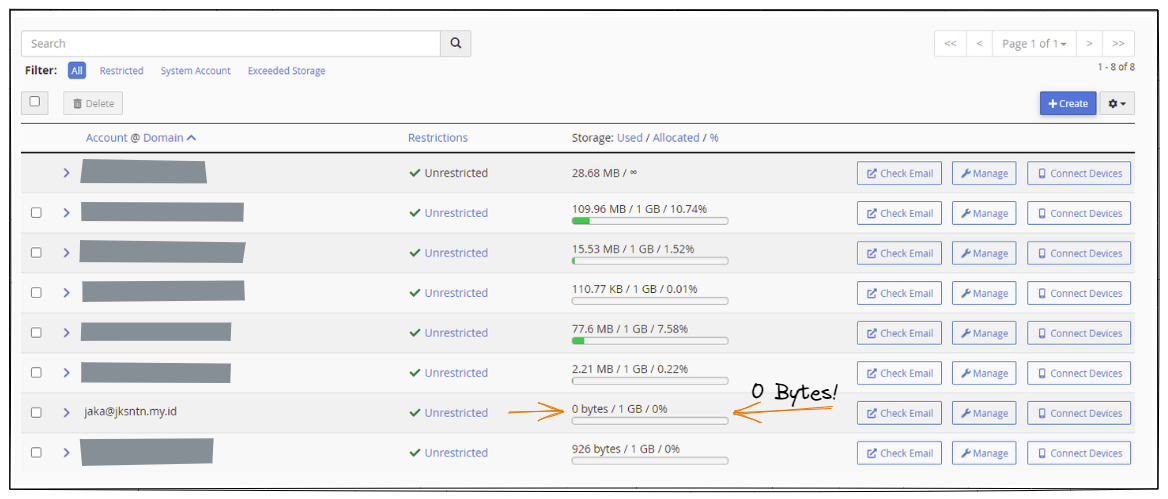The width and height of the screenshot is (1168, 499).
Task: Click the next page arrow
Action: (x=1089, y=44)
